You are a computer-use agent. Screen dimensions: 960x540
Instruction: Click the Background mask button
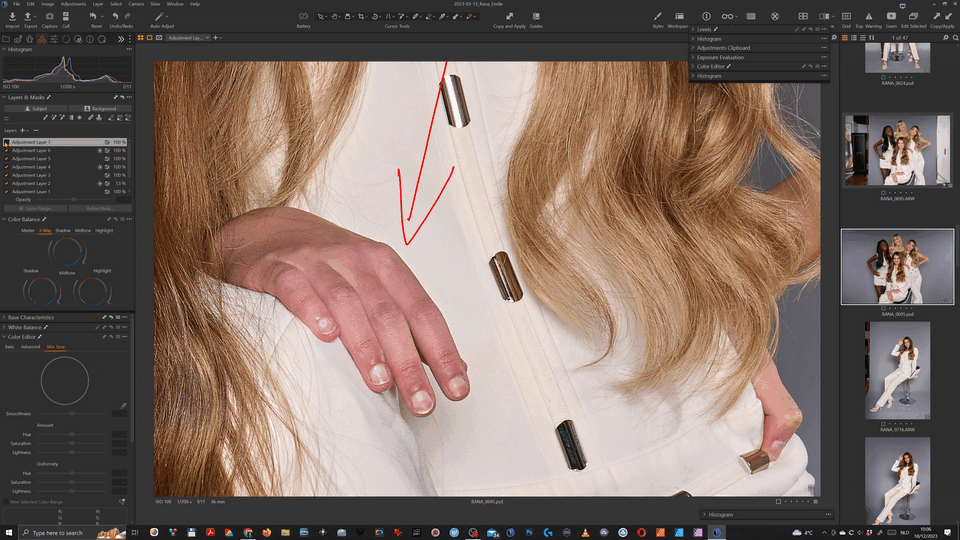100,108
